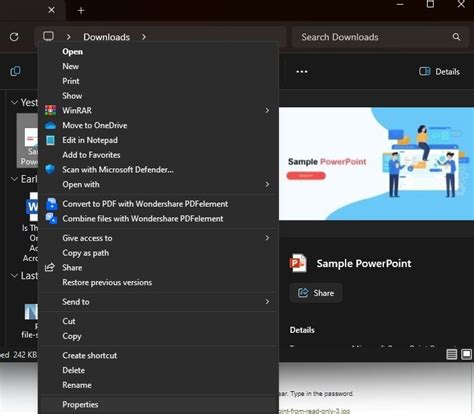
Task: Click the Word document icon in the file list
Action: point(32,207)
